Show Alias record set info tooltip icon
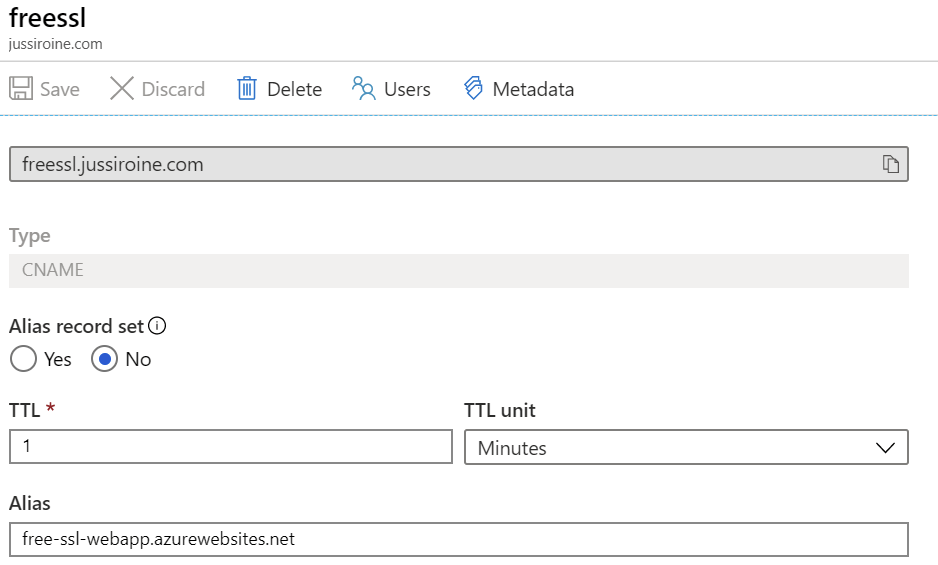Viewport: 938px width, 565px height. (157, 326)
